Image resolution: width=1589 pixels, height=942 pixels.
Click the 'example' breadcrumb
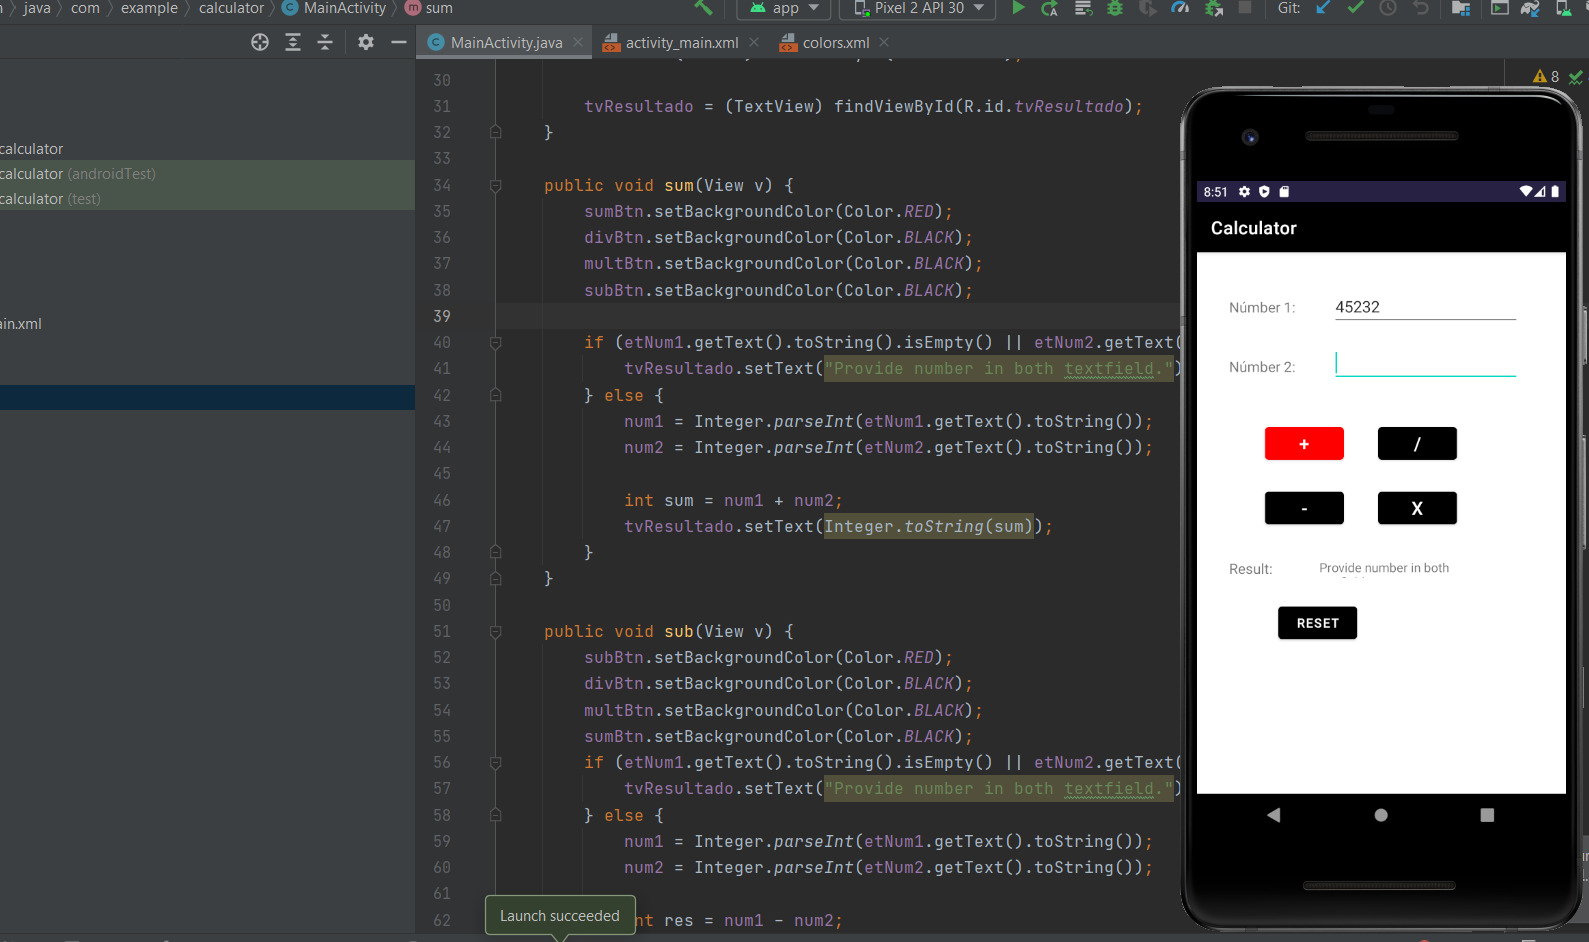(x=149, y=8)
